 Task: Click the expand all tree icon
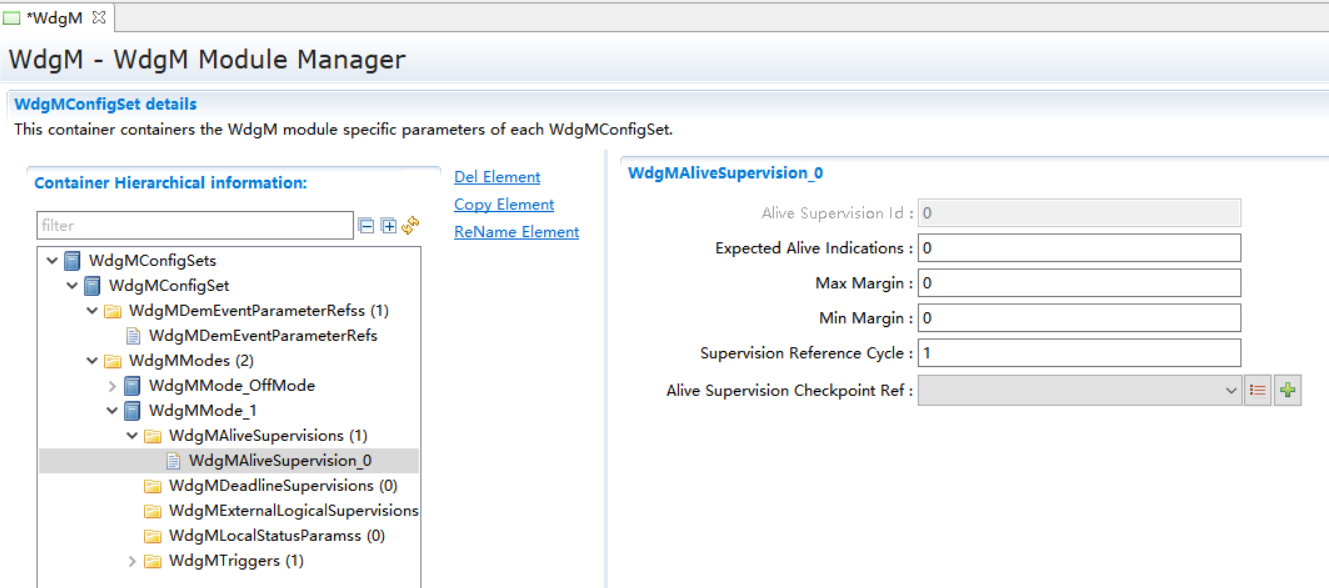coord(388,226)
